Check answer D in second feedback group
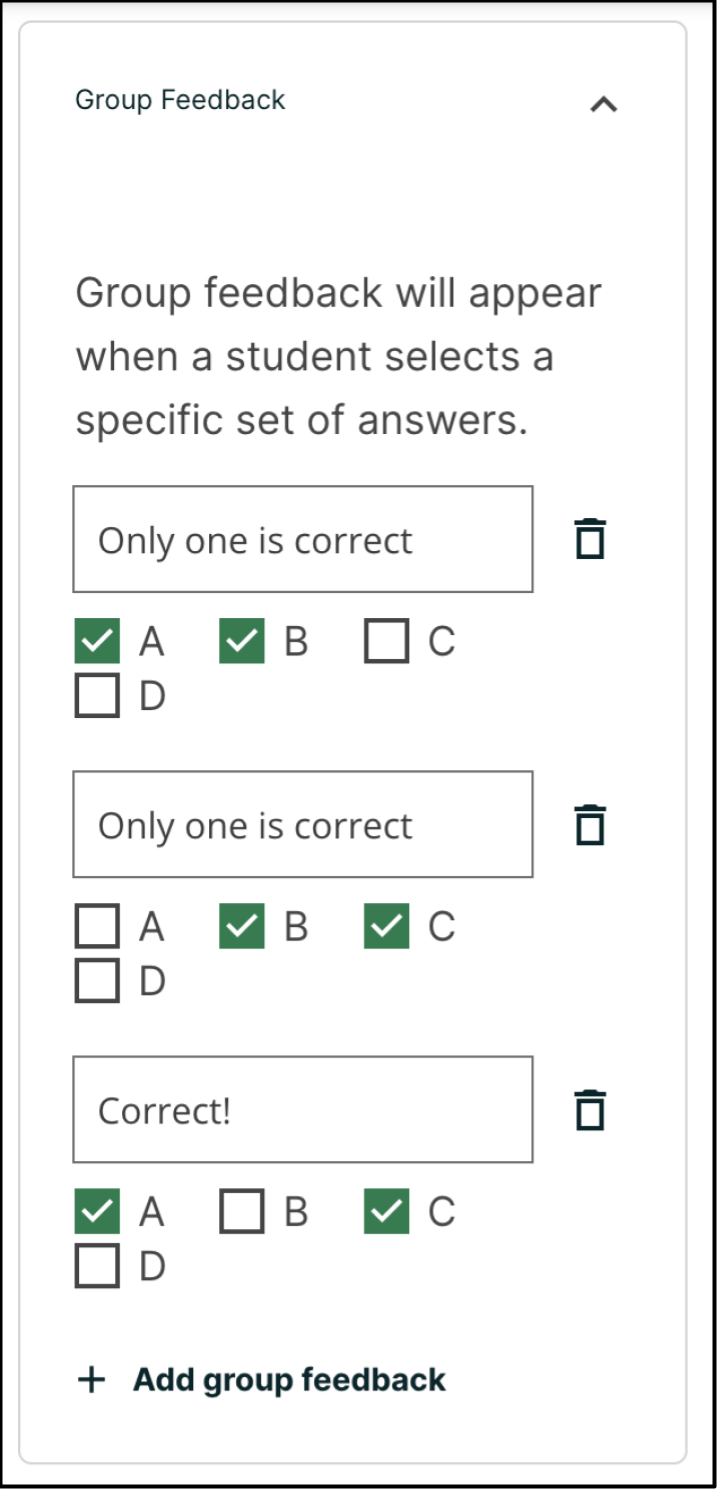The width and height of the screenshot is (721, 1491). pyautogui.click(x=97, y=981)
